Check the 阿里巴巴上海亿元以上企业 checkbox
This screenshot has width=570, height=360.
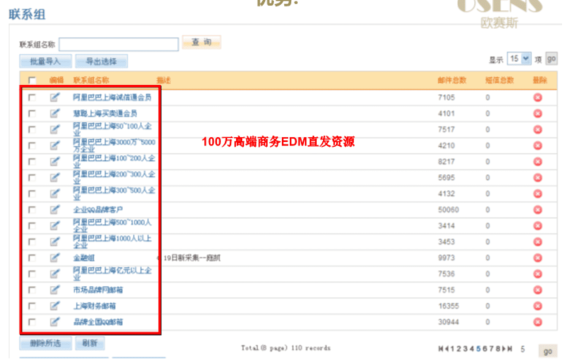pos(32,274)
